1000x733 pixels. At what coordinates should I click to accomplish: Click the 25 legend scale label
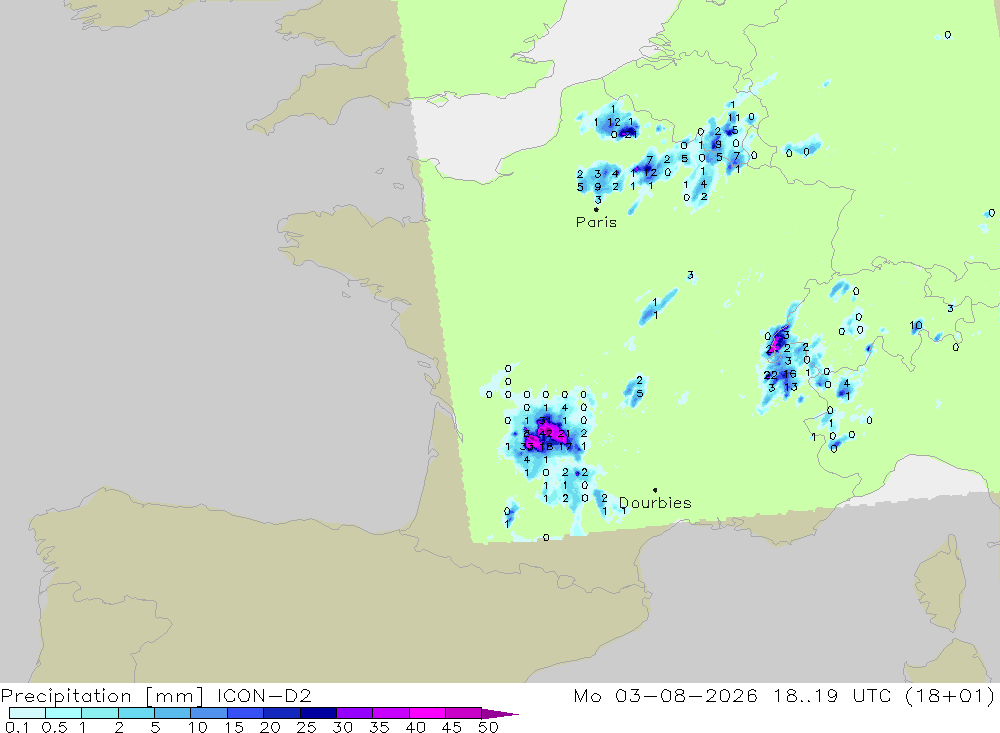[x=306, y=727]
